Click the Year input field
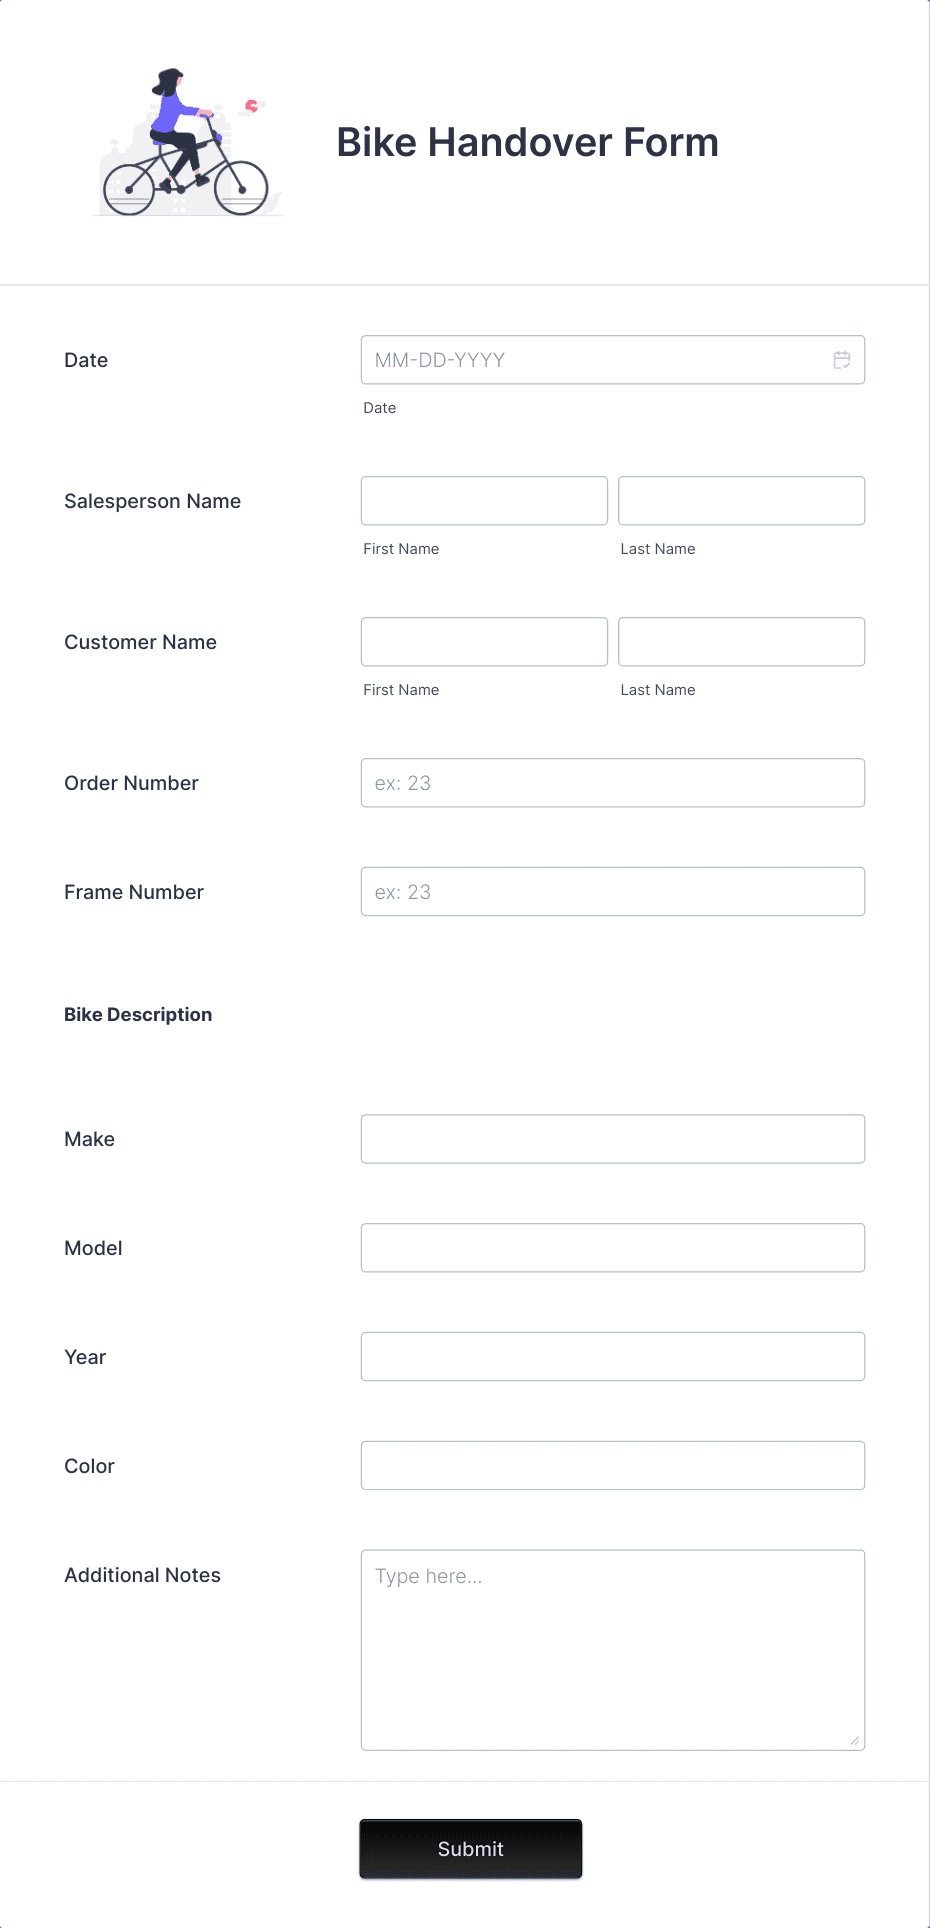Screen dimensions: 930x1928 (612, 1356)
